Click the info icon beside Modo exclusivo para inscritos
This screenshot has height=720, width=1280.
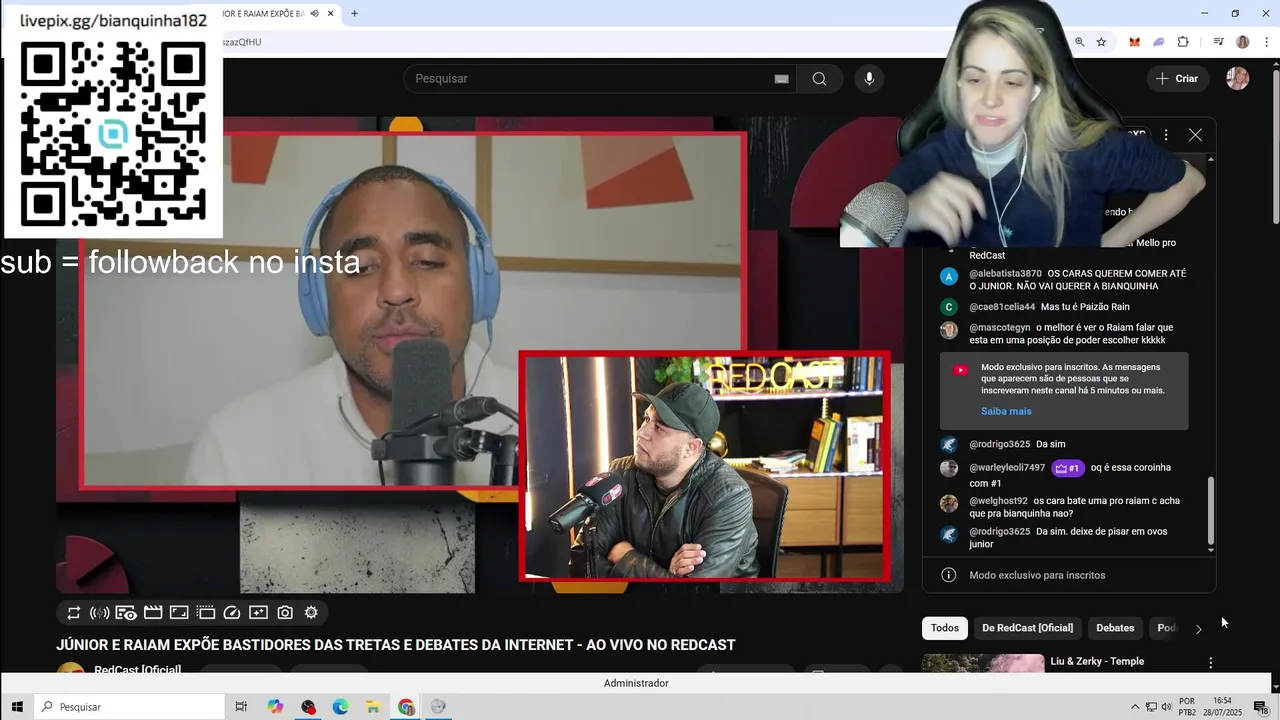pyautogui.click(x=949, y=575)
